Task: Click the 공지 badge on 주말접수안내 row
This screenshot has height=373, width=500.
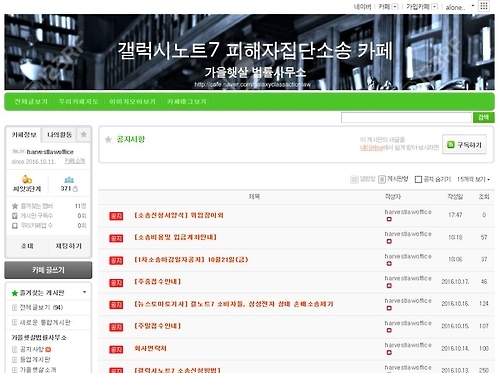Action: click(x=116, y=327)
